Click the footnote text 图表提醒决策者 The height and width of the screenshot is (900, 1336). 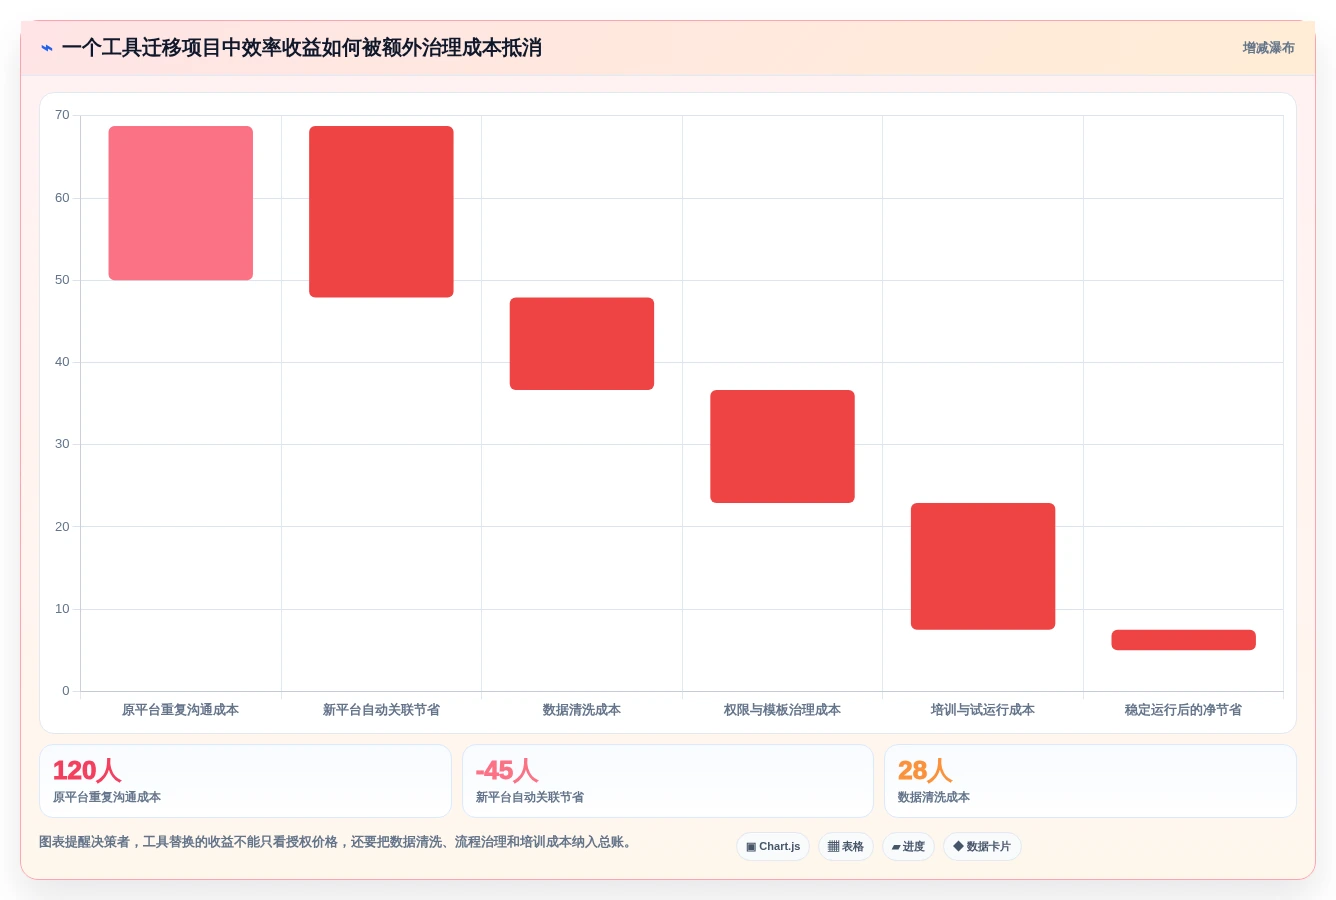(x=337, y=842)
